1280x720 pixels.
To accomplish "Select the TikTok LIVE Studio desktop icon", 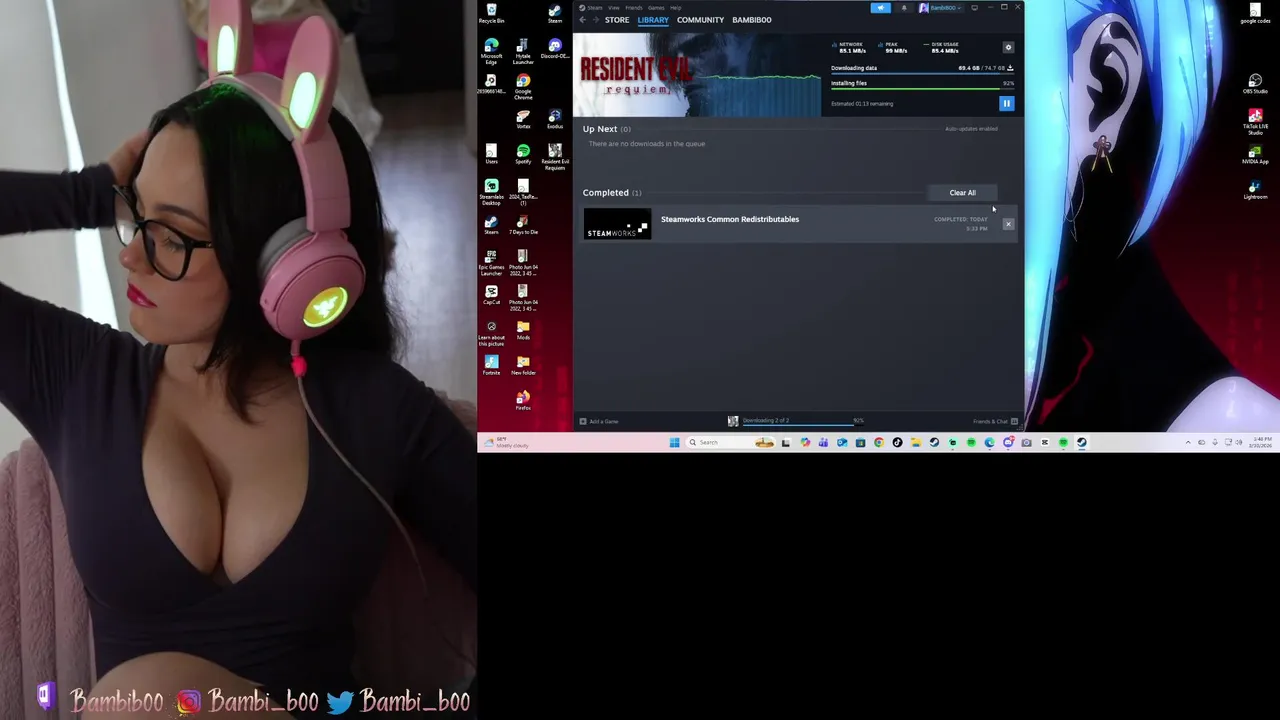I will coord(1255,122).
